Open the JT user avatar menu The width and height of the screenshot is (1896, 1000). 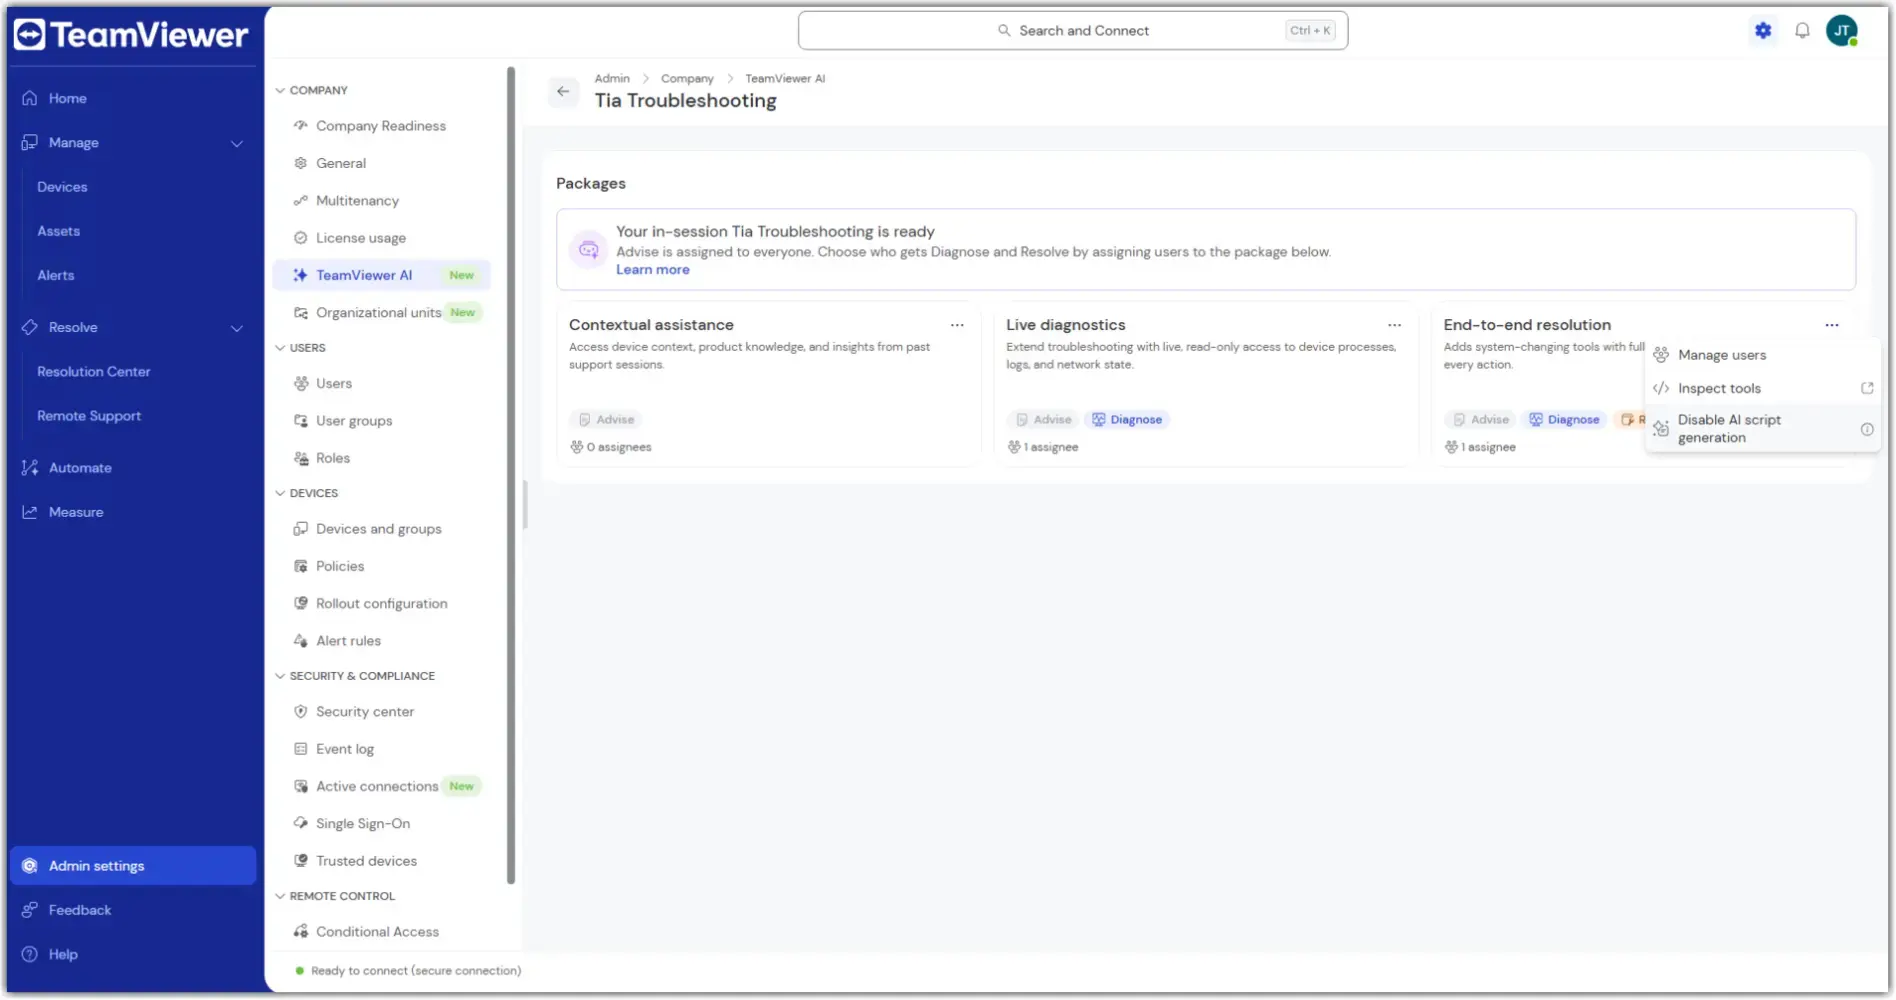[1842, 31]
